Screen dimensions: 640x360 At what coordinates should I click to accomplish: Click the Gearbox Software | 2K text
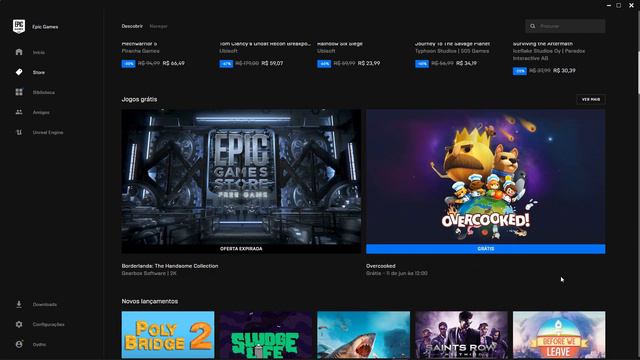coord(149,273)
